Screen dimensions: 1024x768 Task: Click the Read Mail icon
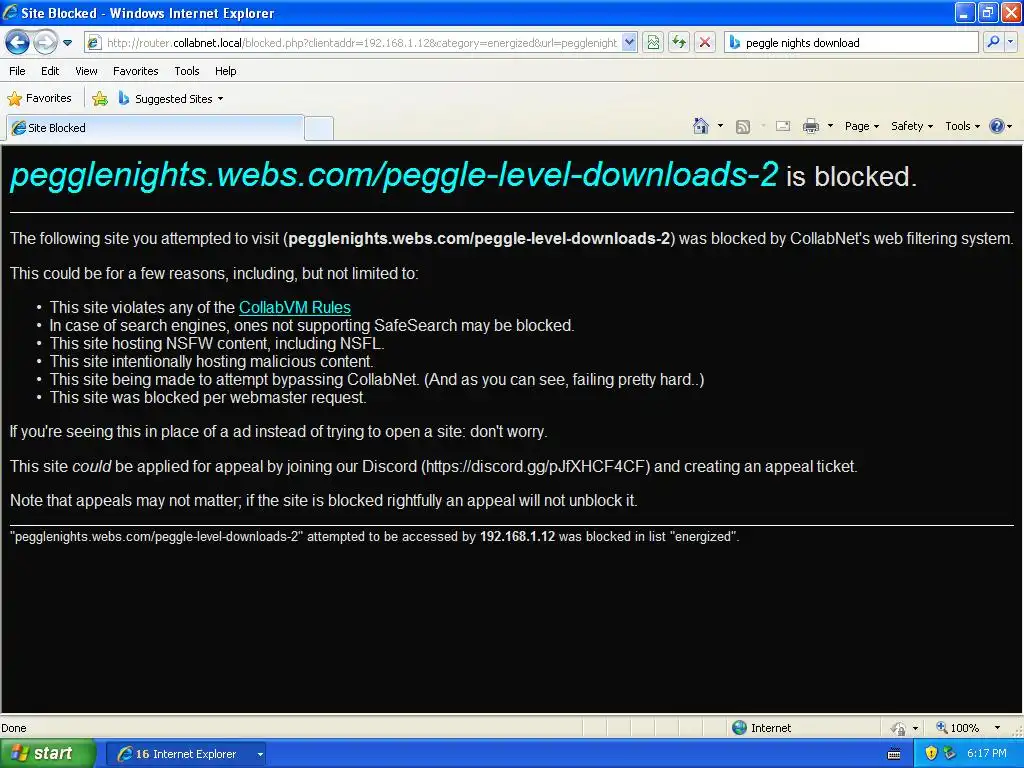[x=783, y=126]
